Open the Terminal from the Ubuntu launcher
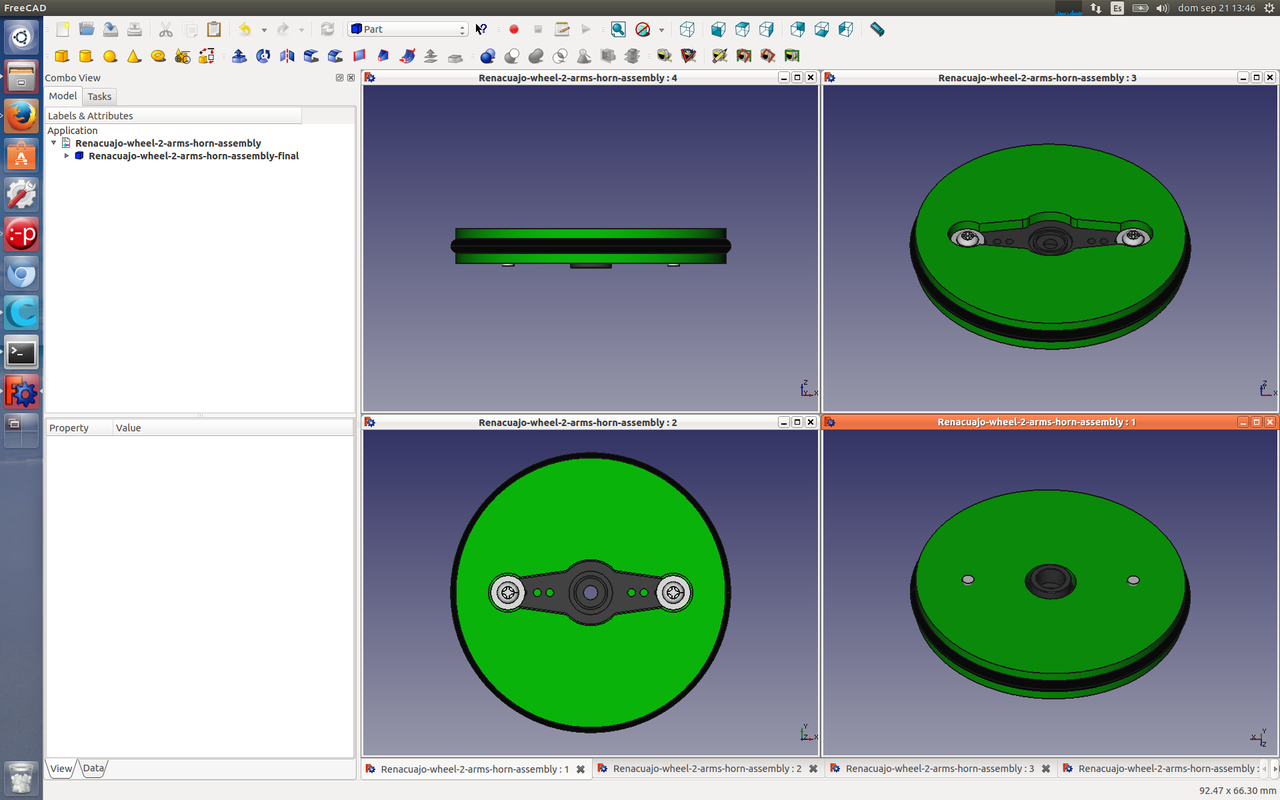Screen dimensions: 1280x800 21,352
